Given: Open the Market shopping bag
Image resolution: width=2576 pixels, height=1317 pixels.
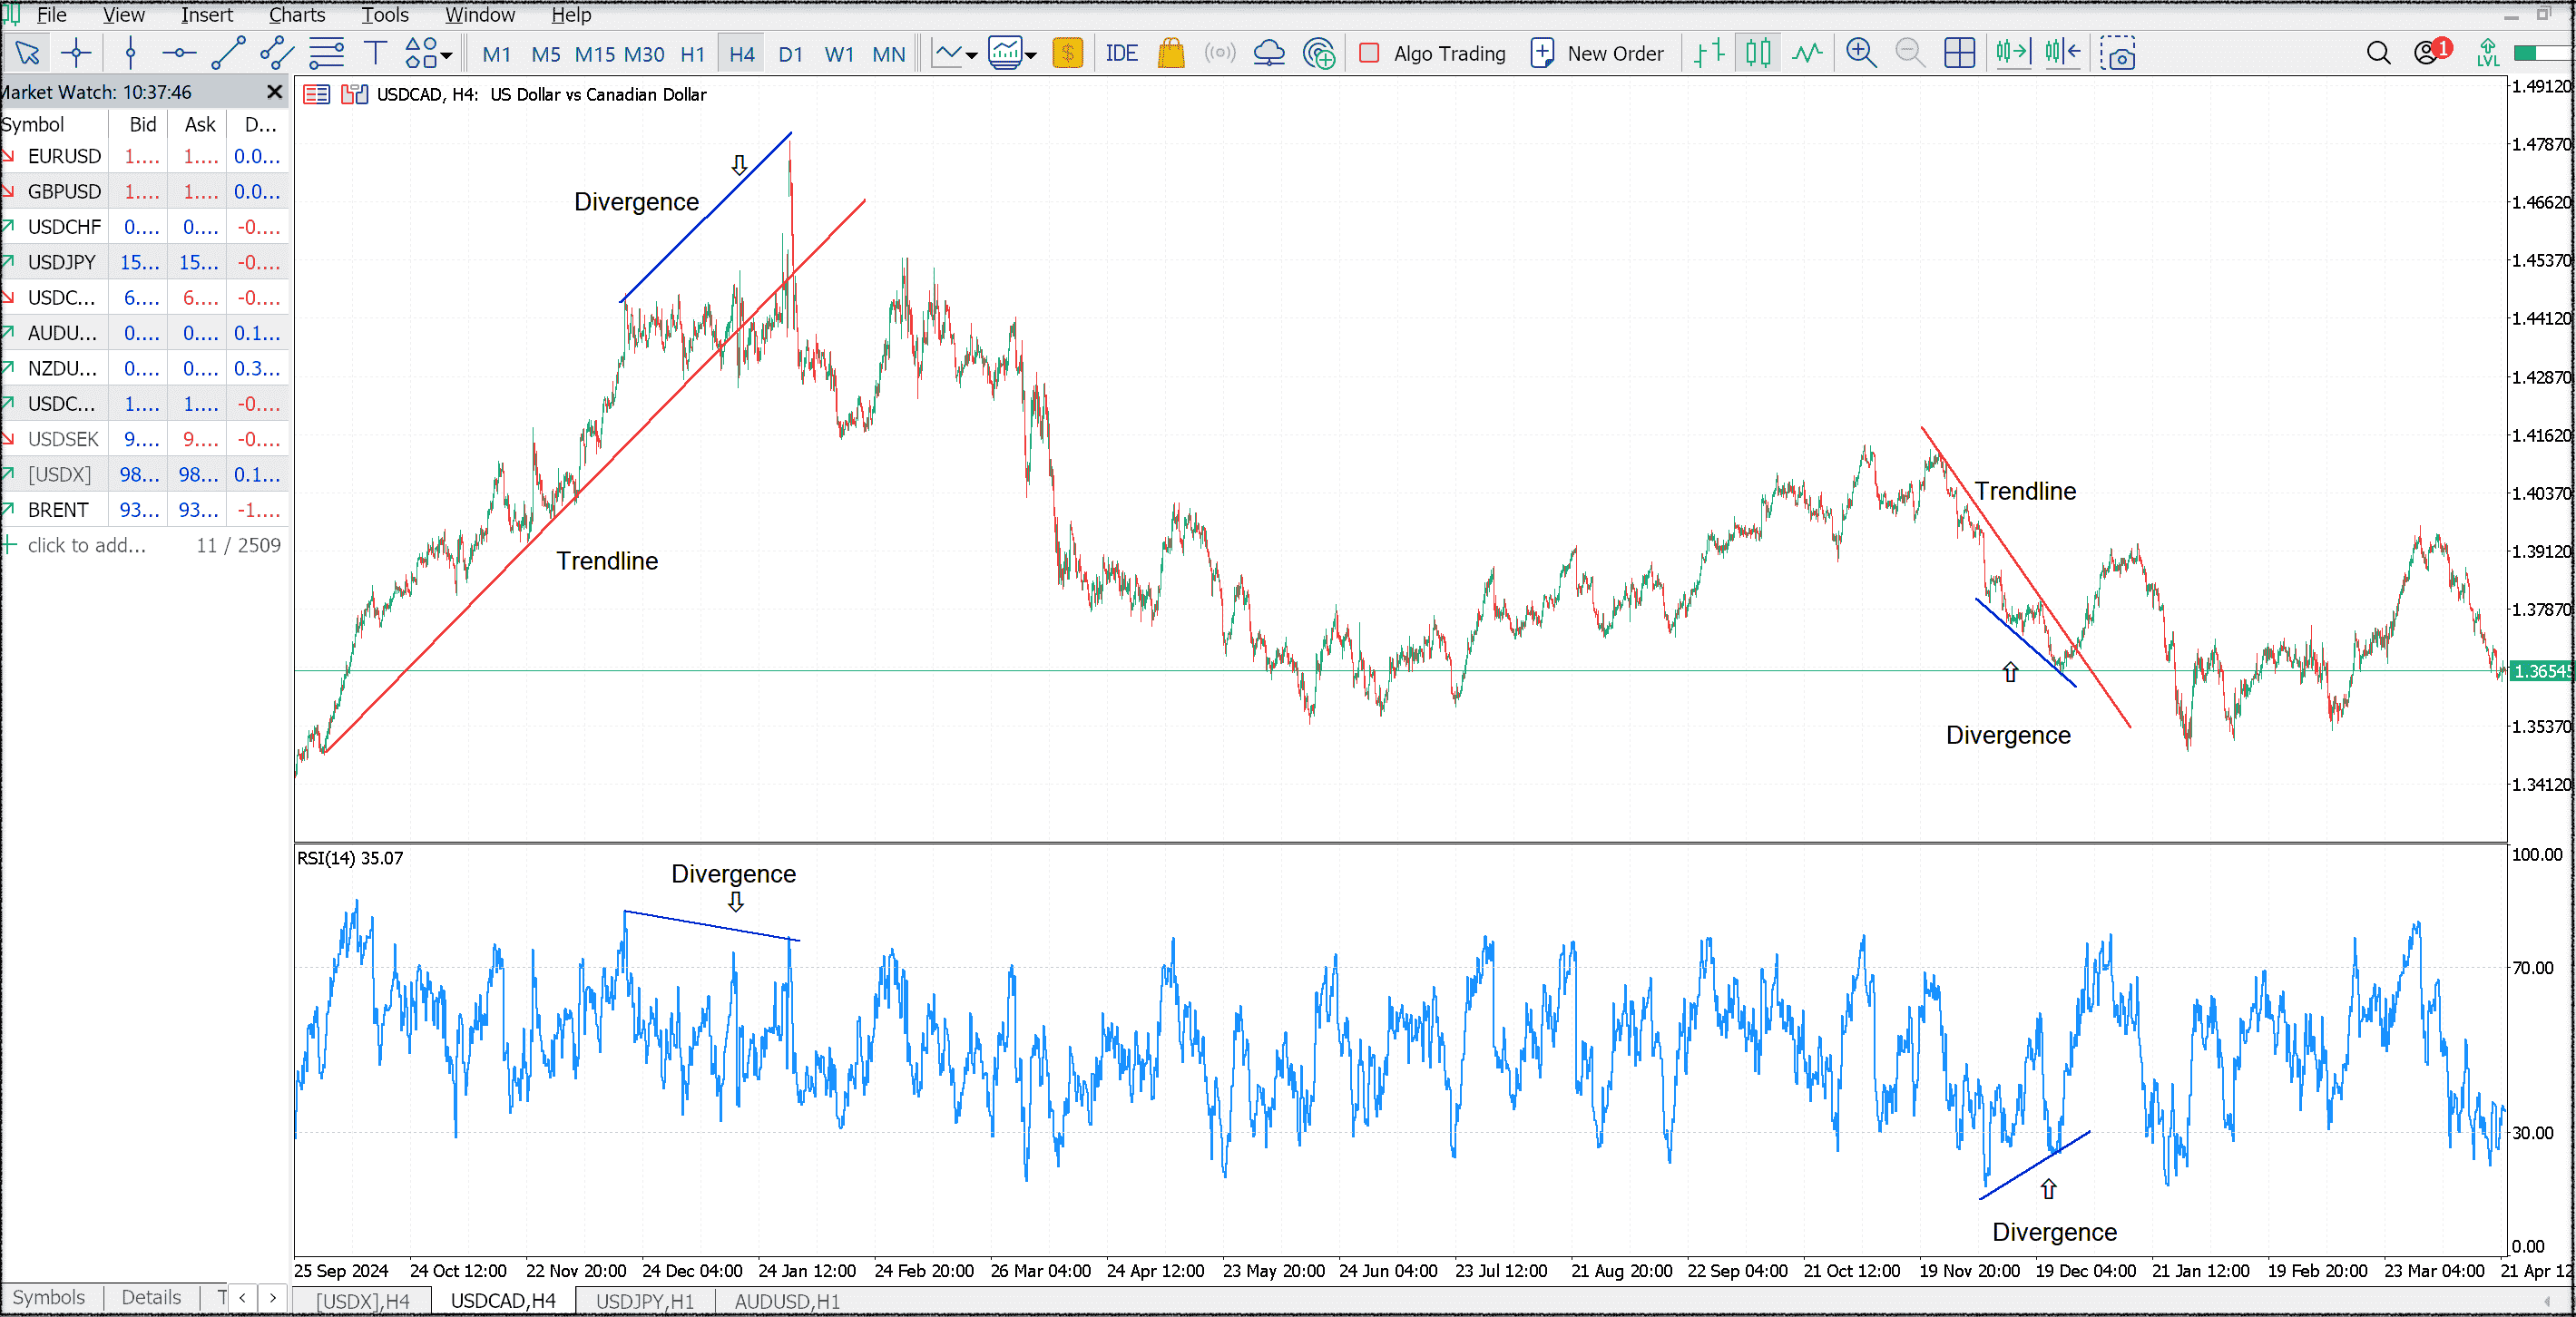Looking at the screenshot, I should [x=1170, y=53].
